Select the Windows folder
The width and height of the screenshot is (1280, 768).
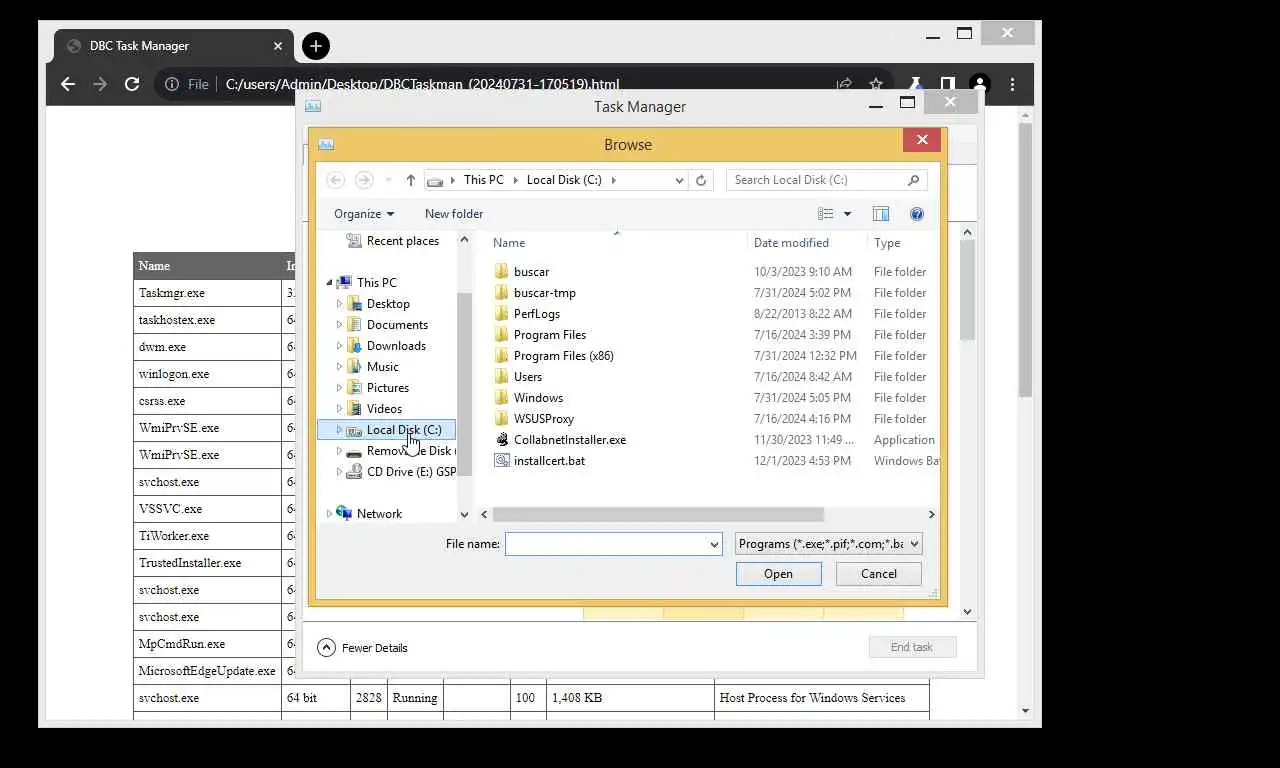(538, 398)
